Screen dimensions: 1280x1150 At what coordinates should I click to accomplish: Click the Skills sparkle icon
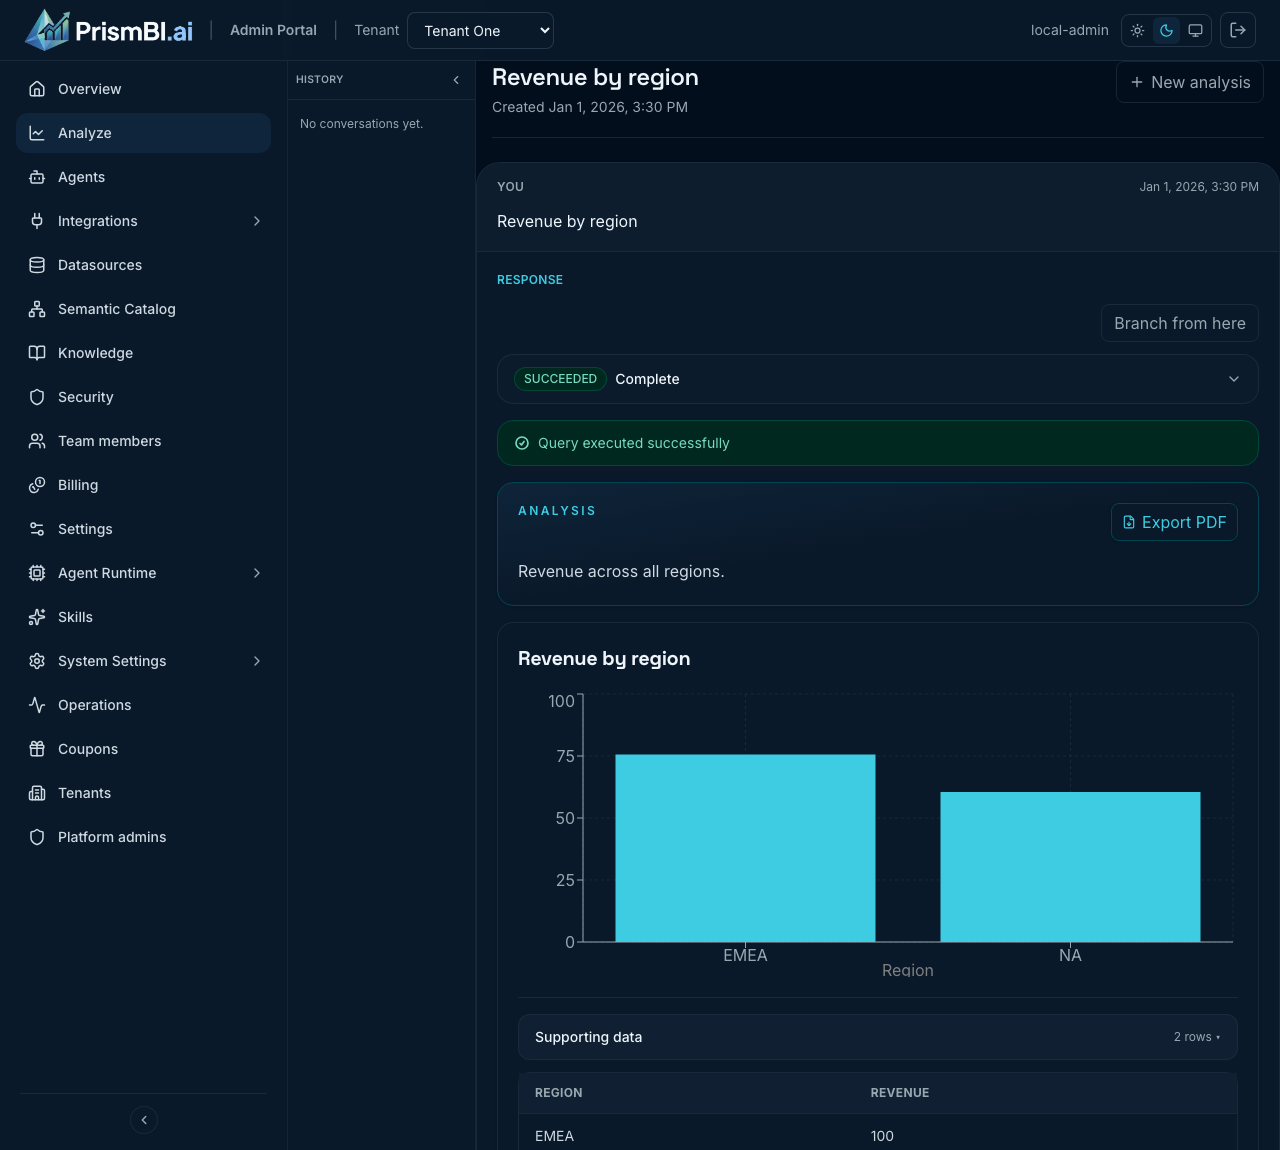point(37,617)
